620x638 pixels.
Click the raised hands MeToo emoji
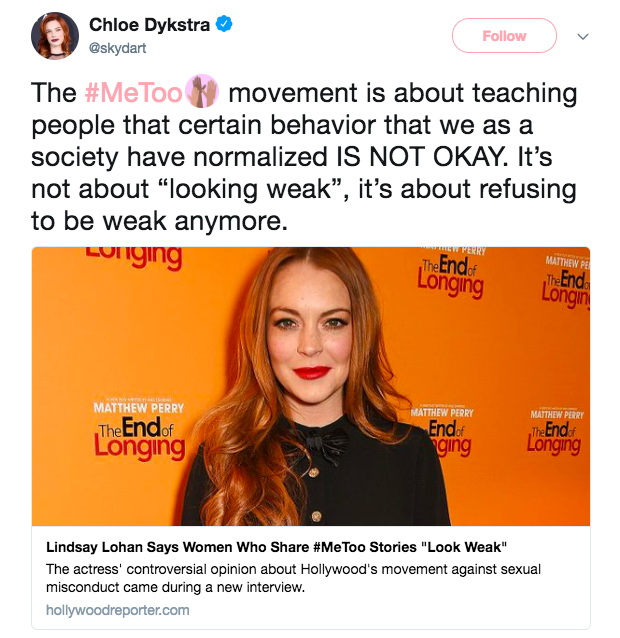click(x=202, y=91)
